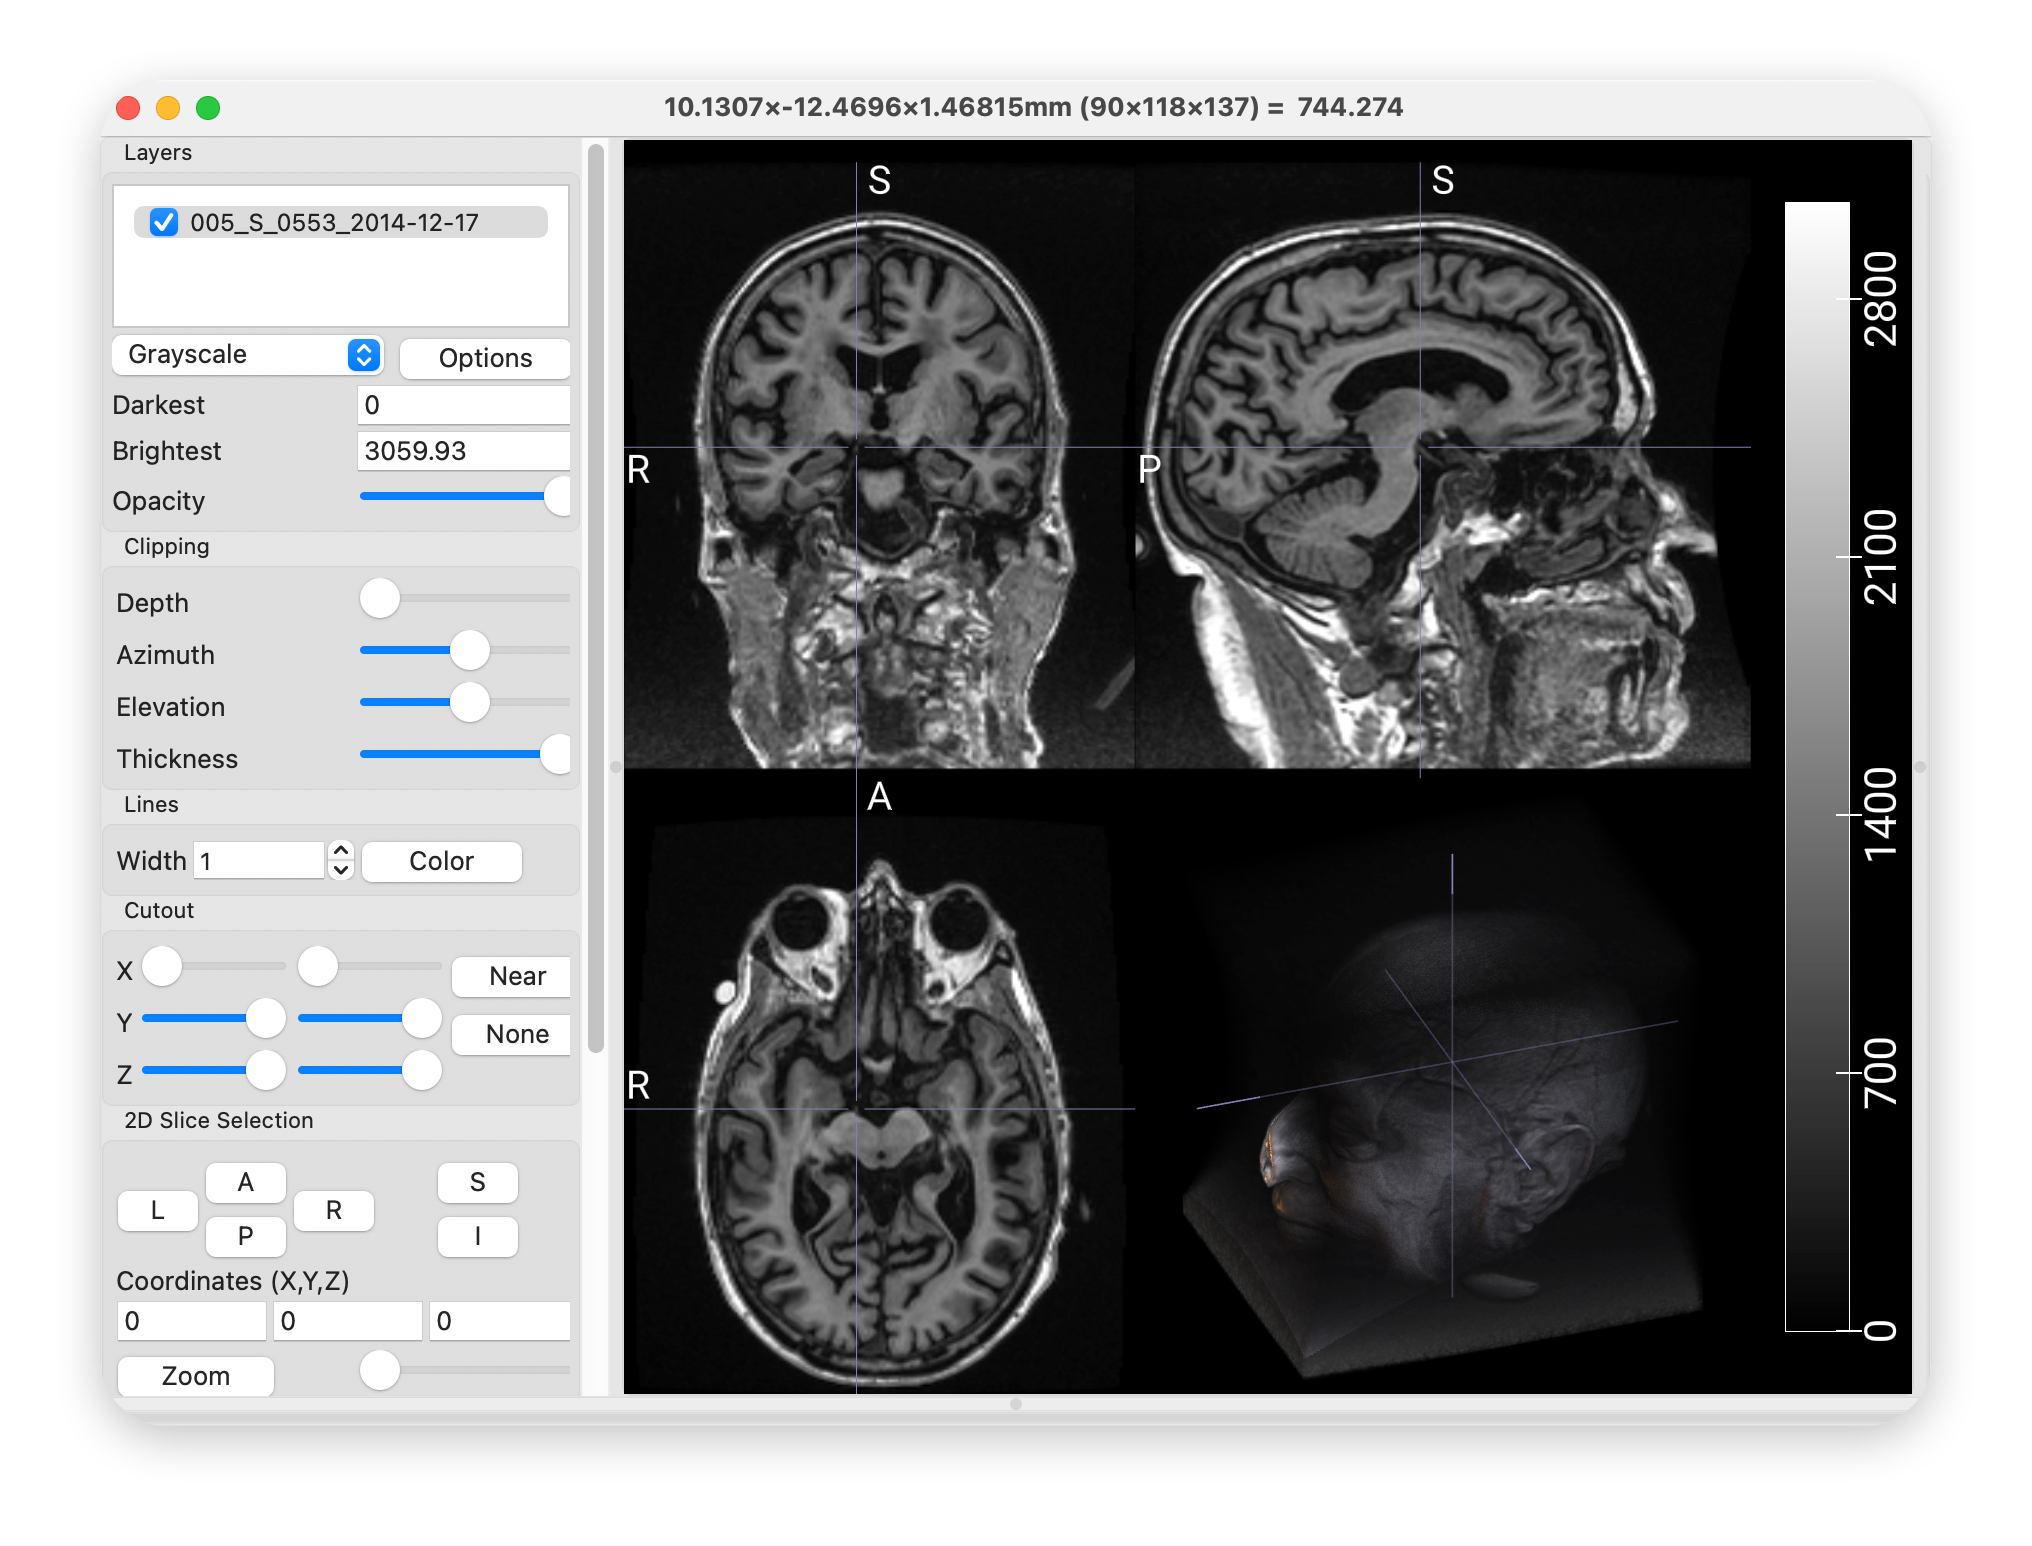Uncheck the 005_S_0553_2014-12-17 layer checkbox
This screenshot has width=2032, height=1546.
pos(164,222)
